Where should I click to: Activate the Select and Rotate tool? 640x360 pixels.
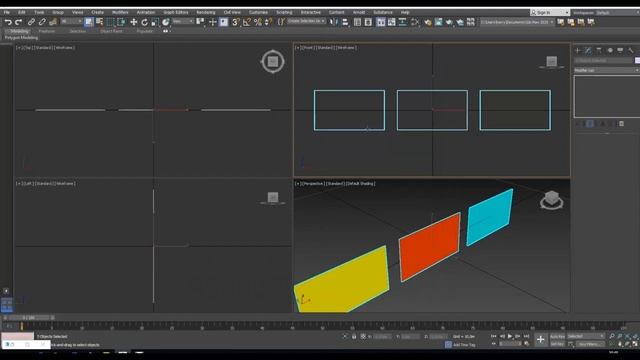tap(144, 22)
